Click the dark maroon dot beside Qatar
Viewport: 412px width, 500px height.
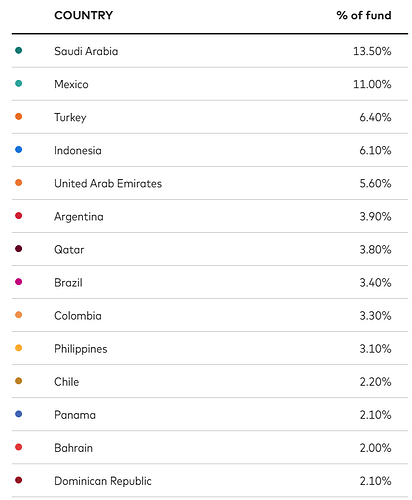19,249
